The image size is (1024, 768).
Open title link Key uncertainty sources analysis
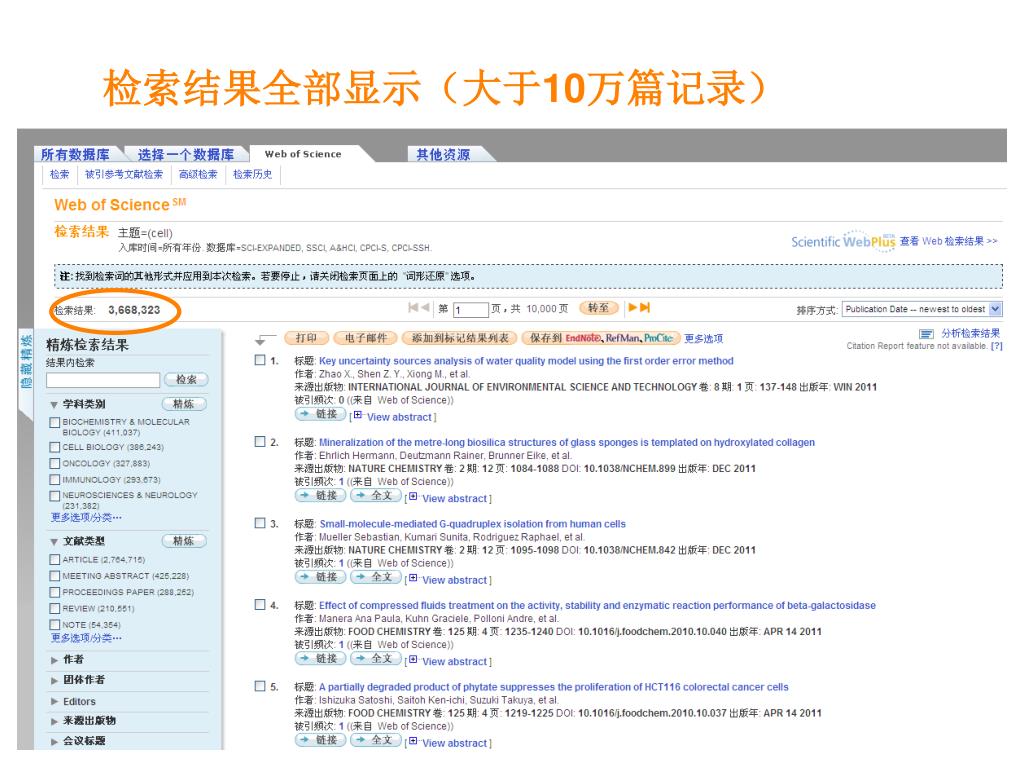pyautogui.click(x=526, y=360)
